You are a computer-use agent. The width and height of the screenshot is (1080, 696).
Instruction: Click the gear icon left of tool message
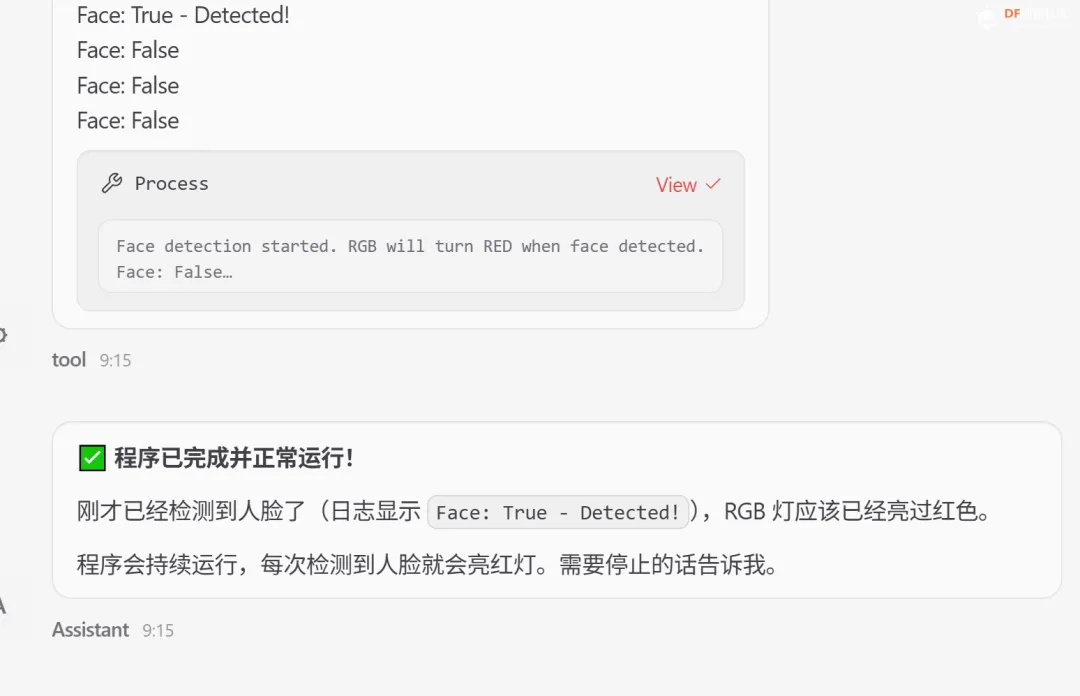tap(2, 335)
